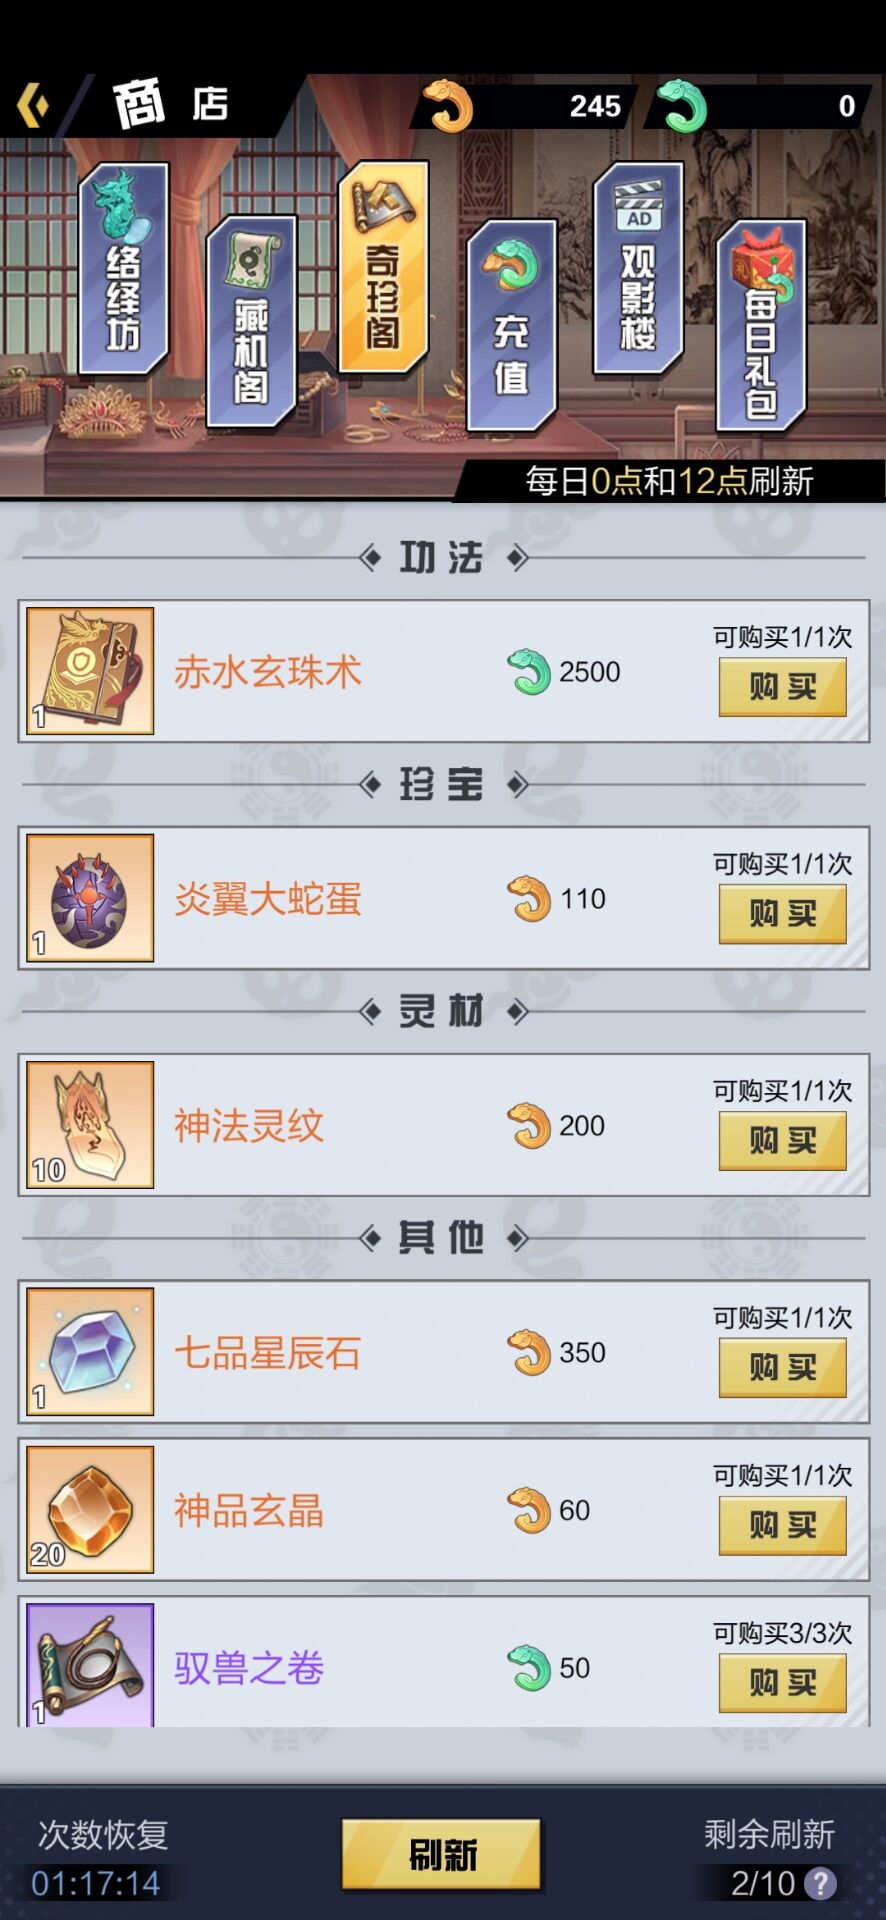The width and height of the screenshot is (886, 1920).
Task: View the 赤水玄珠术 book item icon
Action: coord(90,671)
